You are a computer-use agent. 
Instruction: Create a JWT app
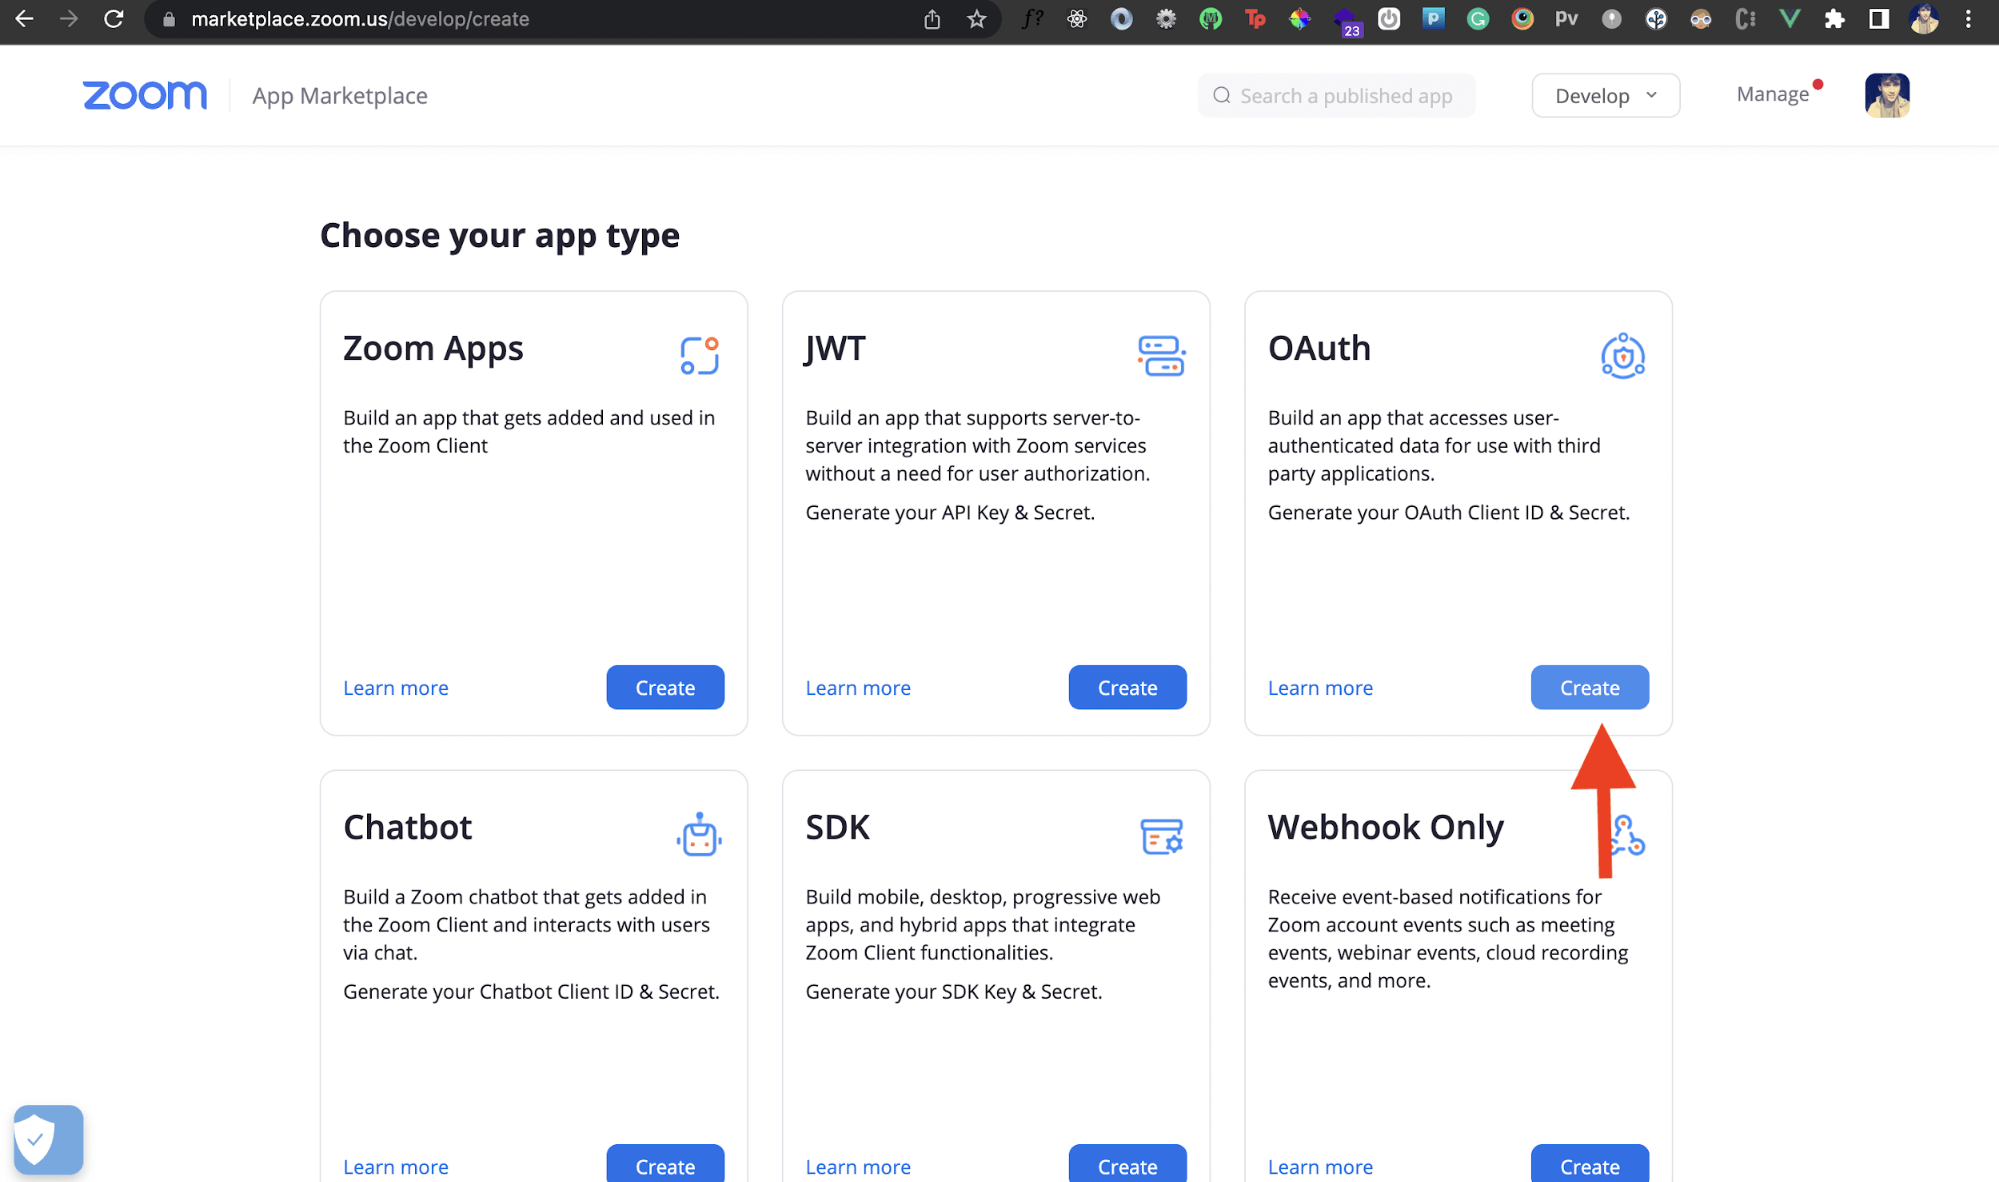tap(1127, 688)
